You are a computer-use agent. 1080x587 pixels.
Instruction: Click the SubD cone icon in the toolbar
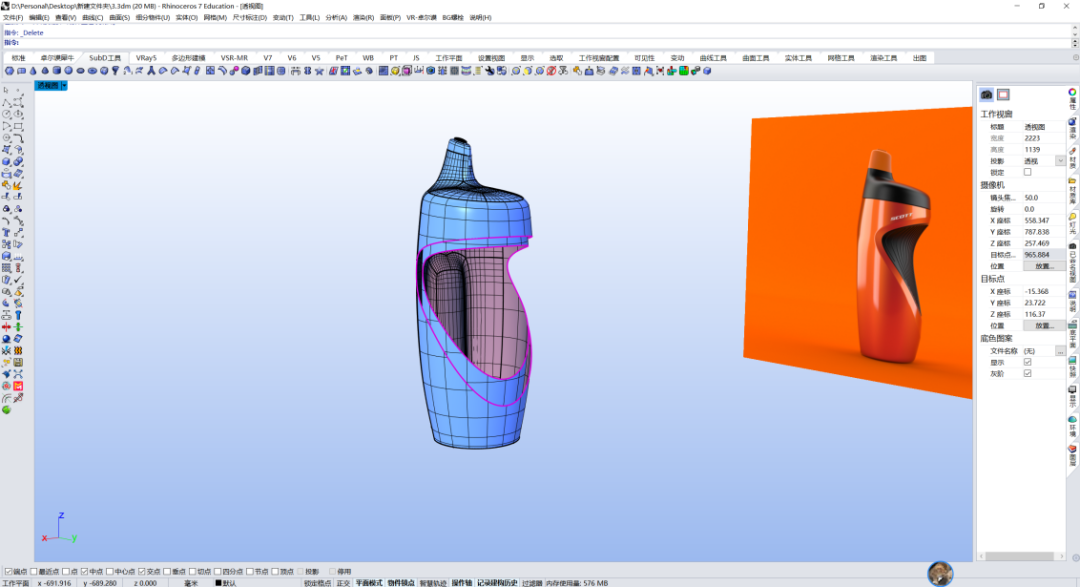pos(33,71)
